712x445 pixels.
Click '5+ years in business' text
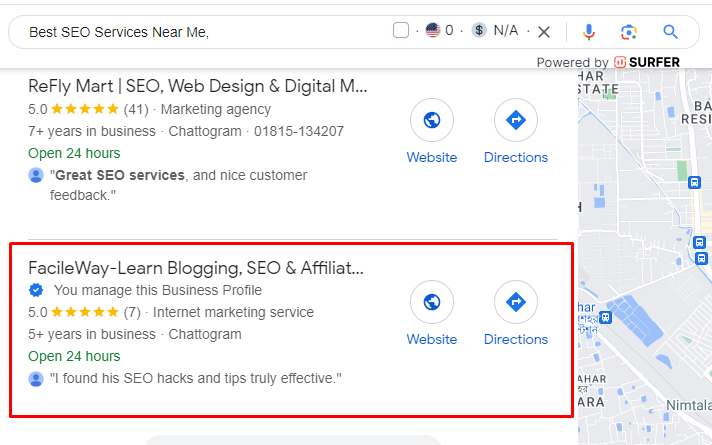[x=92, y=334]
